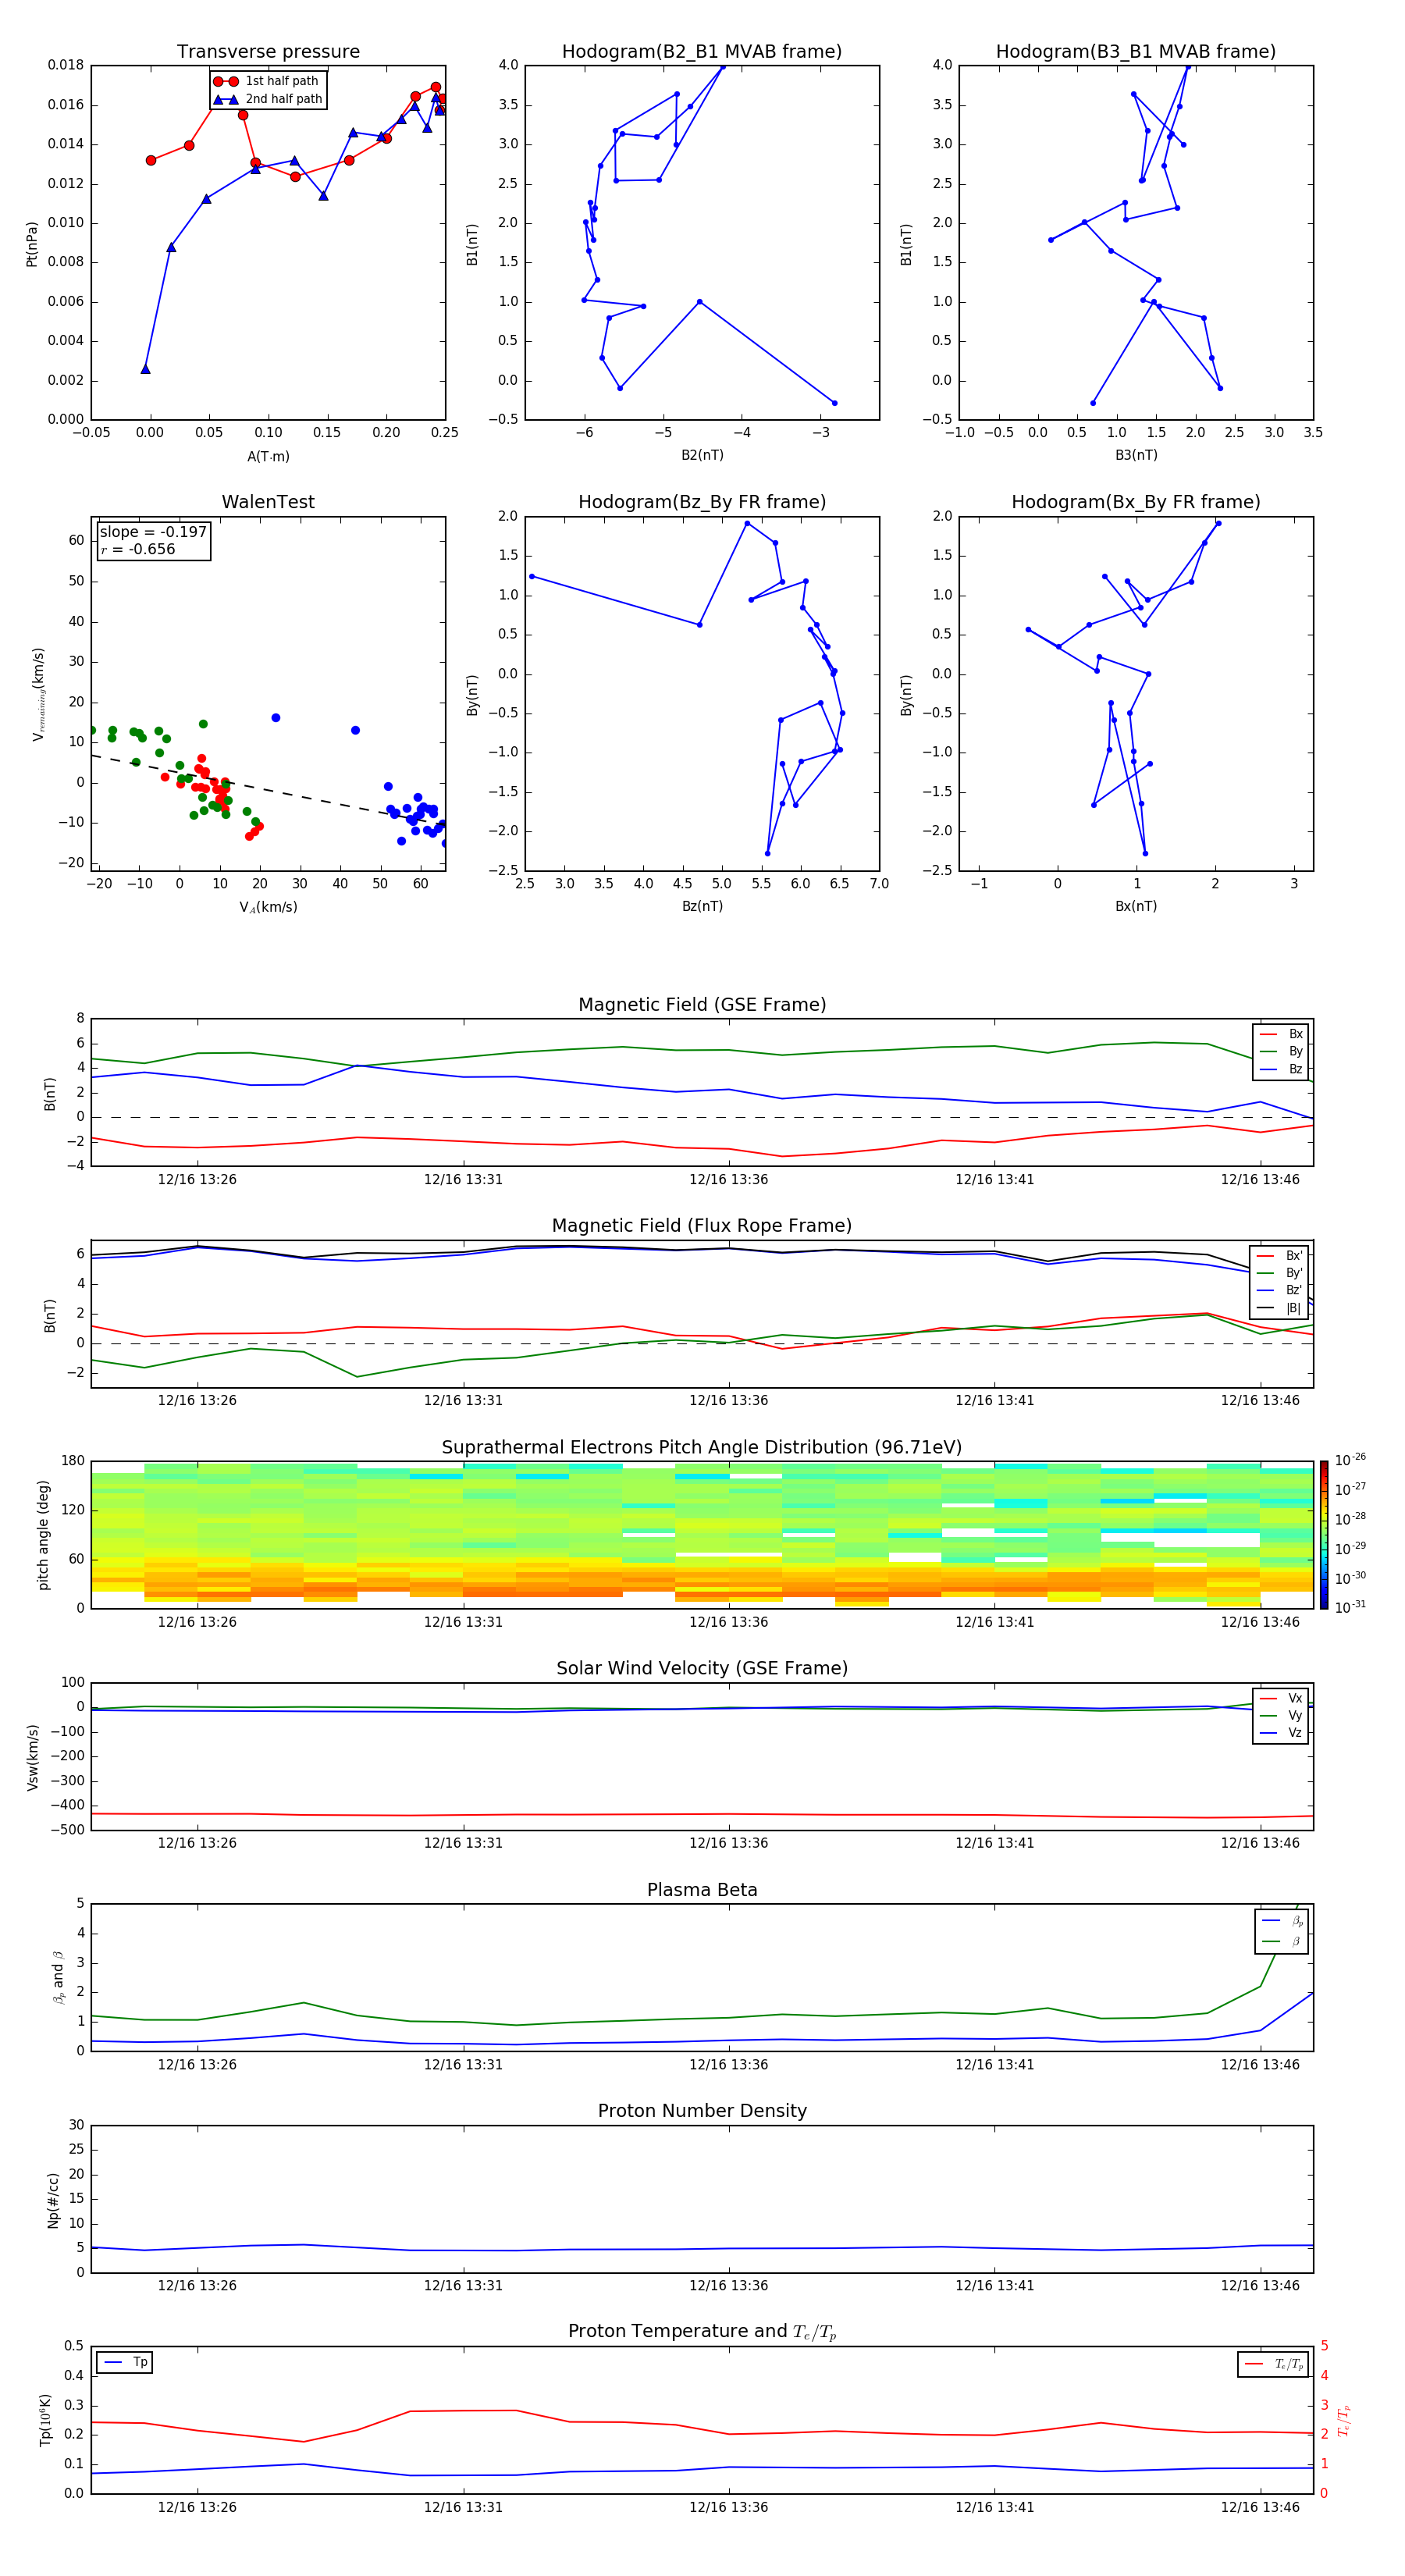Click '12/16 13:46' tick under Proton Temperature plot
The height and width of the screenshot is (2576, 1405).
pos(1260,2507)
